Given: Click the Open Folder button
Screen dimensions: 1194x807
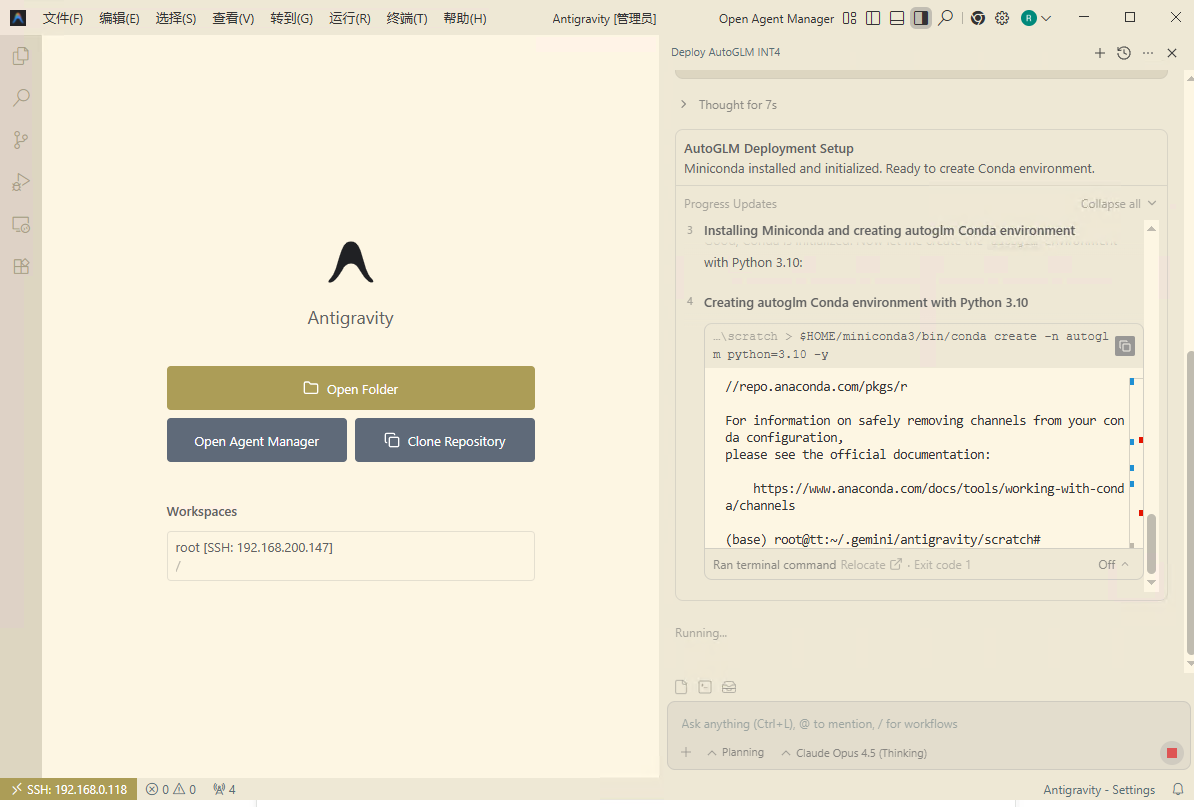Looking at the screenshot, I should [x=351, y=389].
